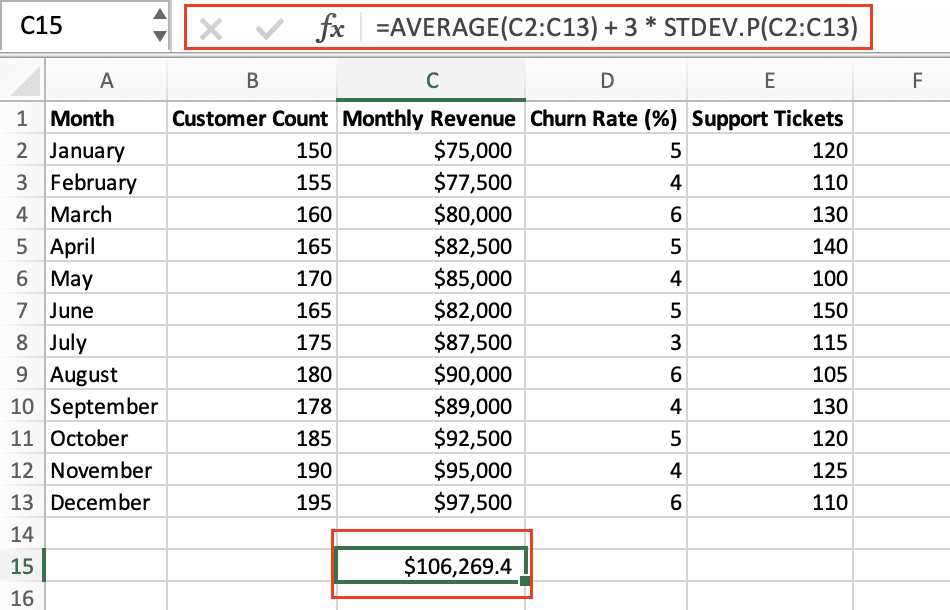Click the 'Month' header cell
The width and height of the screenshot is (950, 610).
(x=106, y=118)
